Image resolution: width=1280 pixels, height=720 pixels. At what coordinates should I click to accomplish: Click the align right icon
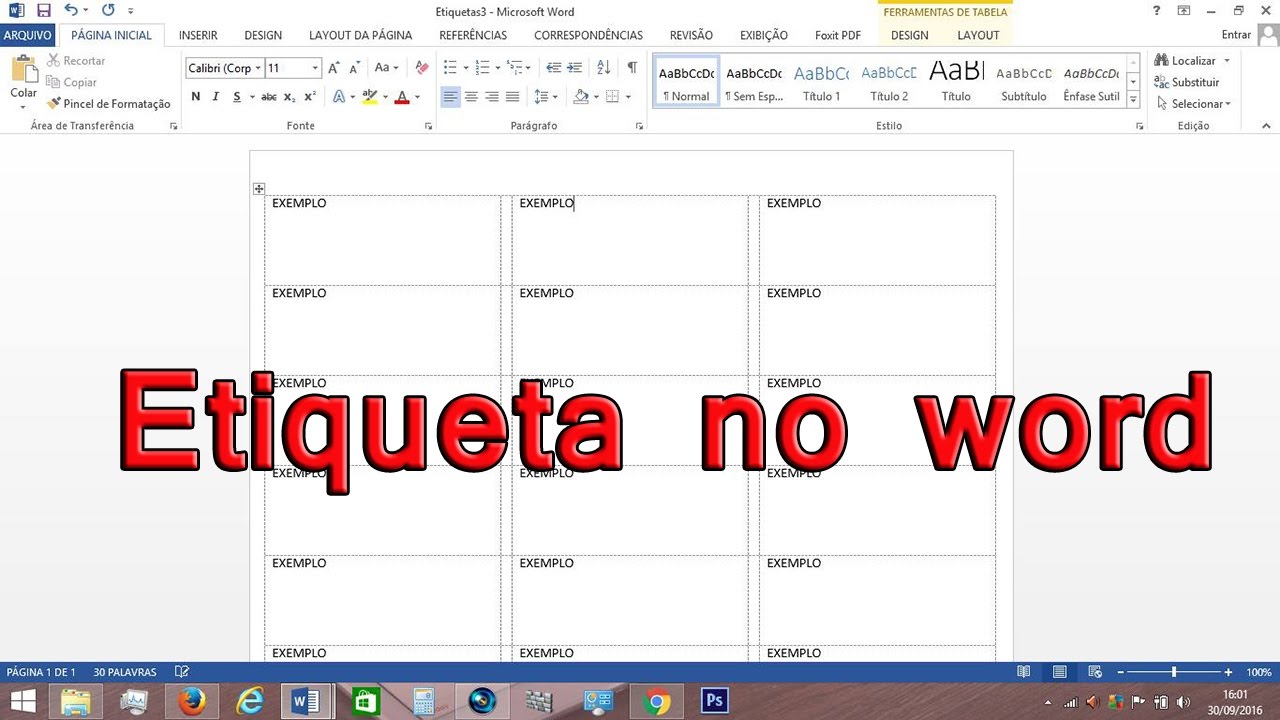(x=492, y=97)
